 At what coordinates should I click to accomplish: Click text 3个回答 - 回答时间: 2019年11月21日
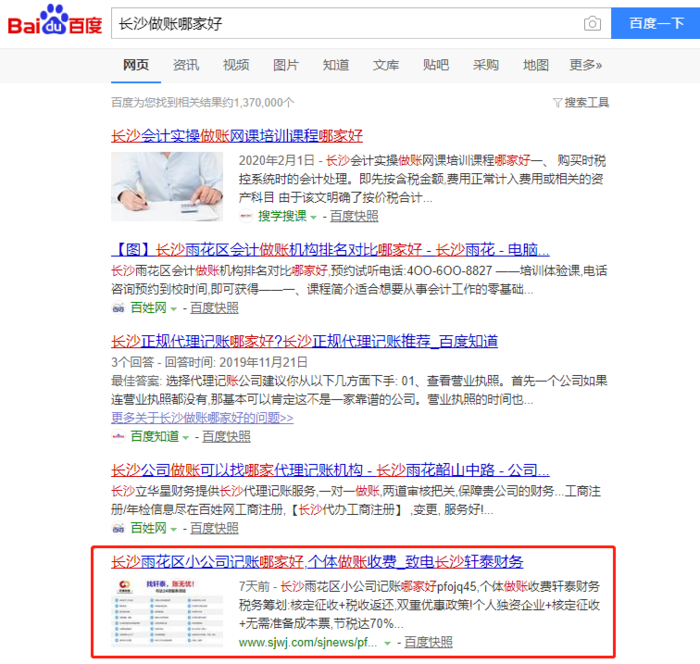[x=209, y=362]
